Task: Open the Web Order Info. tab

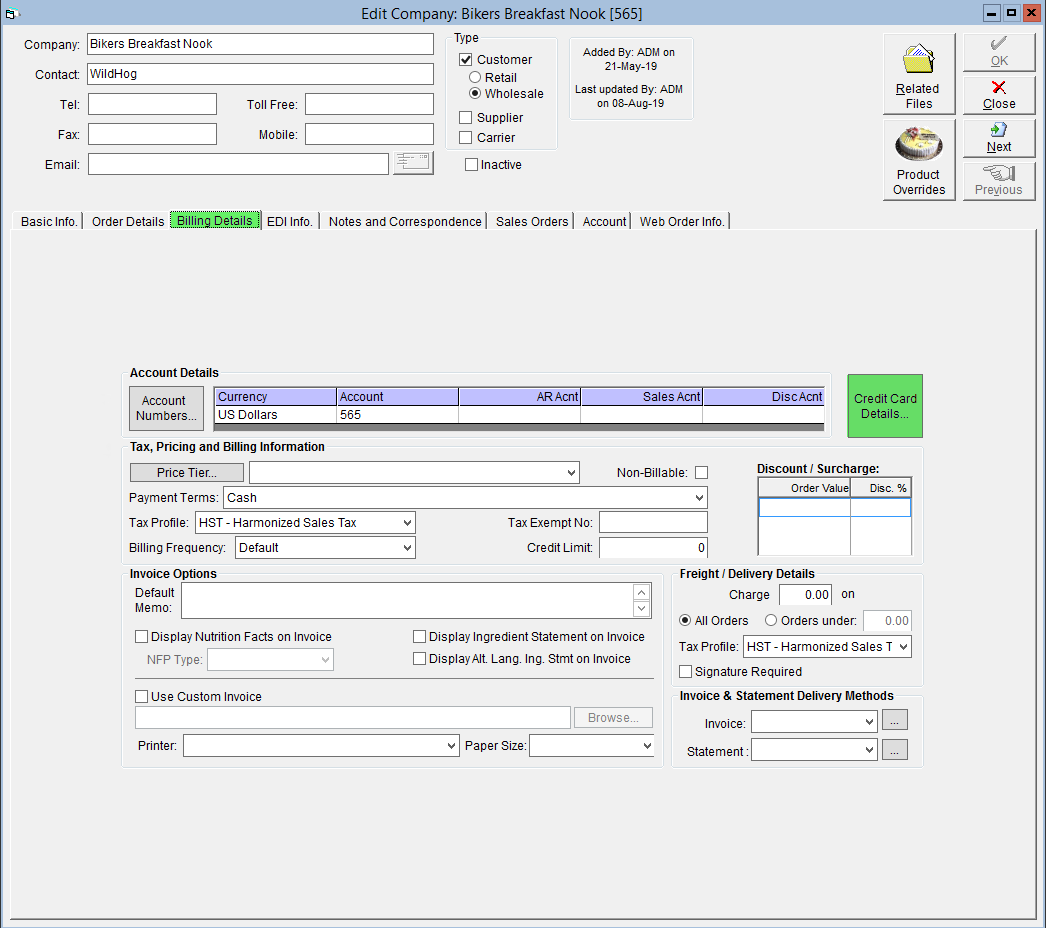Action: pos(682,221)
